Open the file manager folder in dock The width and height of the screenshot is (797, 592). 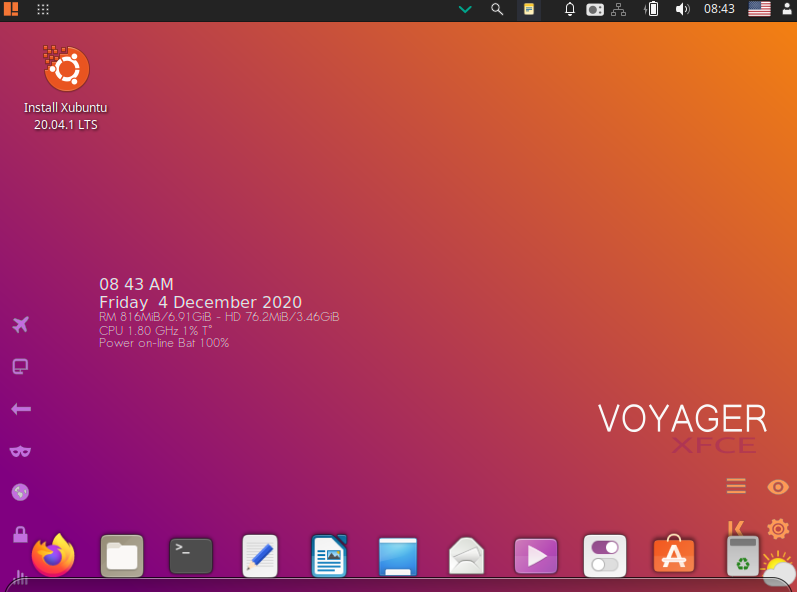[x=122, y=556]
